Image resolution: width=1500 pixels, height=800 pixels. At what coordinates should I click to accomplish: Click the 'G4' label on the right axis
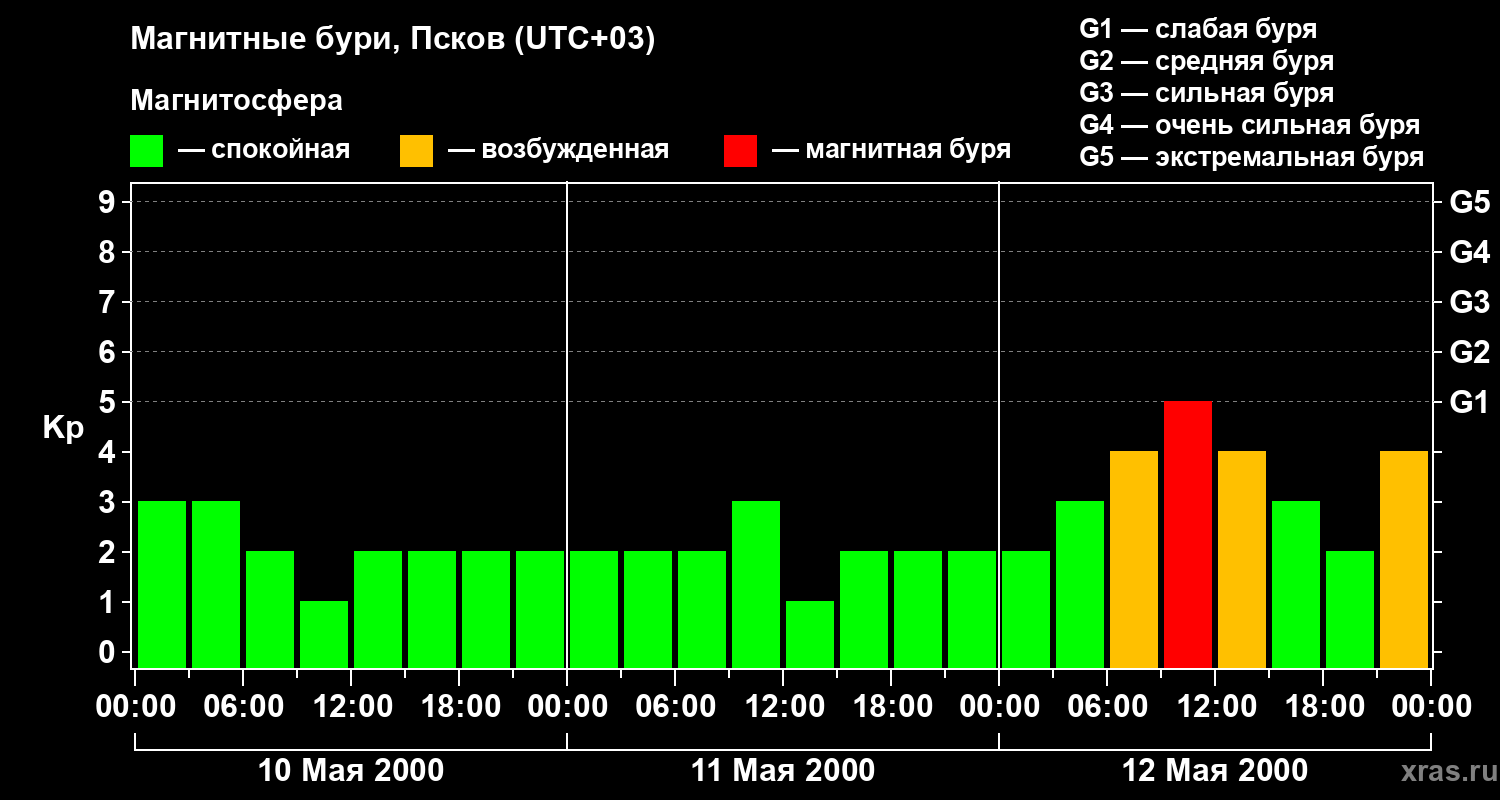pos(1469,252)
